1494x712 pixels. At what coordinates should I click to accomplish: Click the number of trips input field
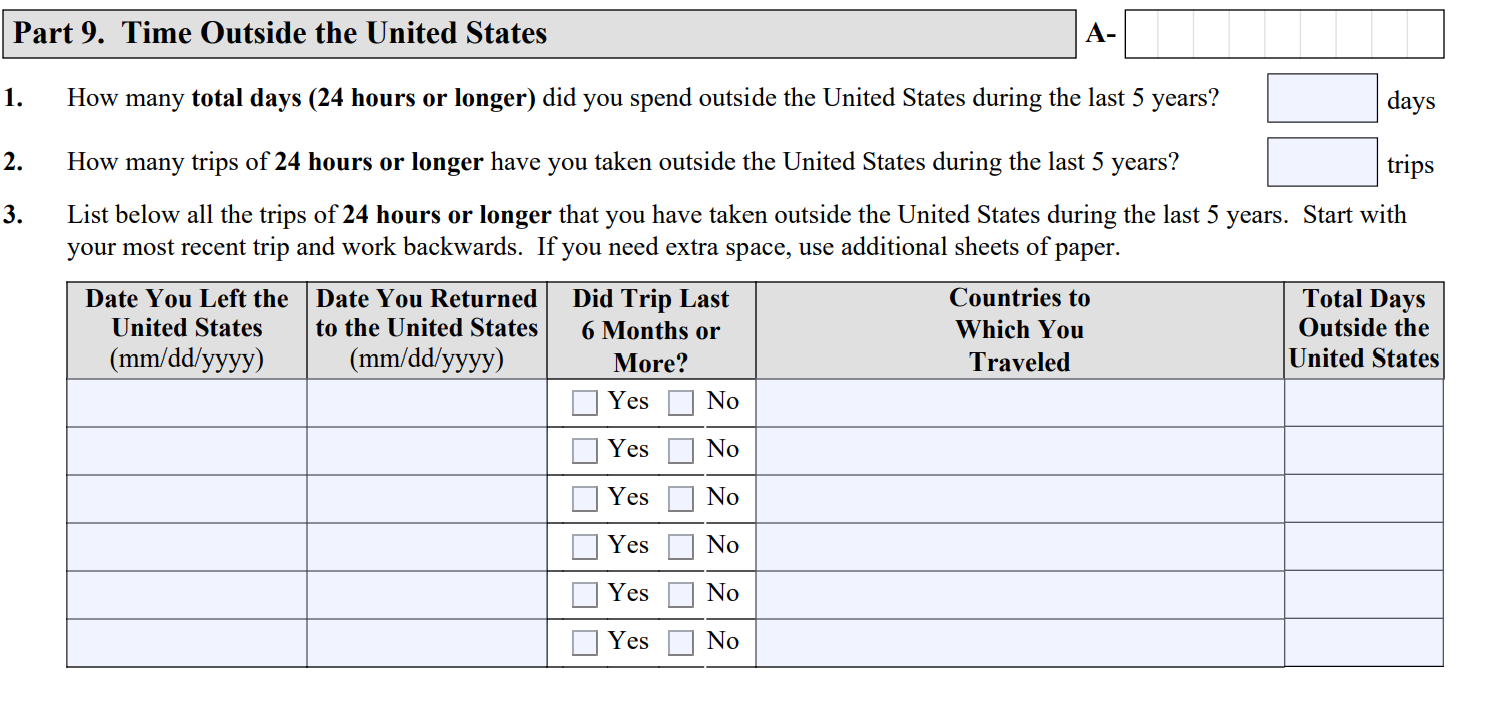1322,162
